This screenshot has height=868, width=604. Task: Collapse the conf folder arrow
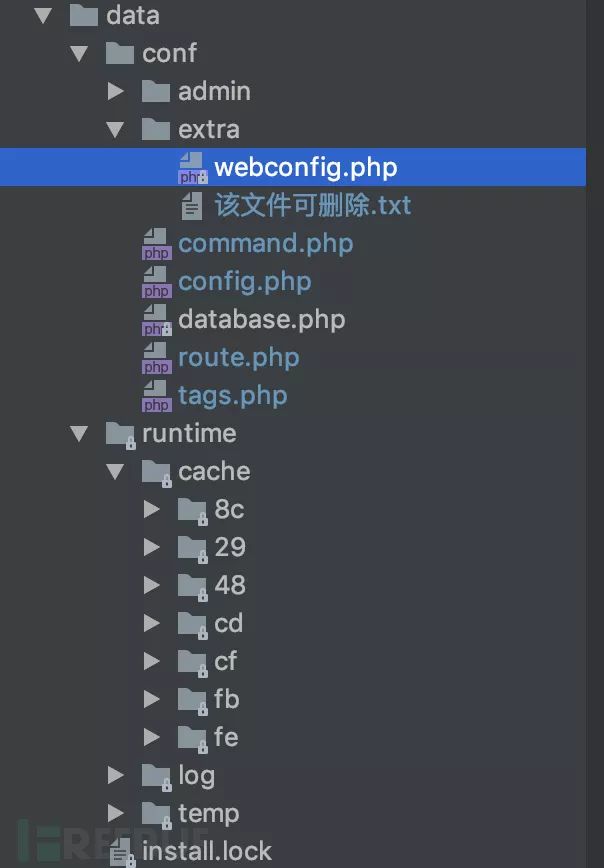(79, 54)
